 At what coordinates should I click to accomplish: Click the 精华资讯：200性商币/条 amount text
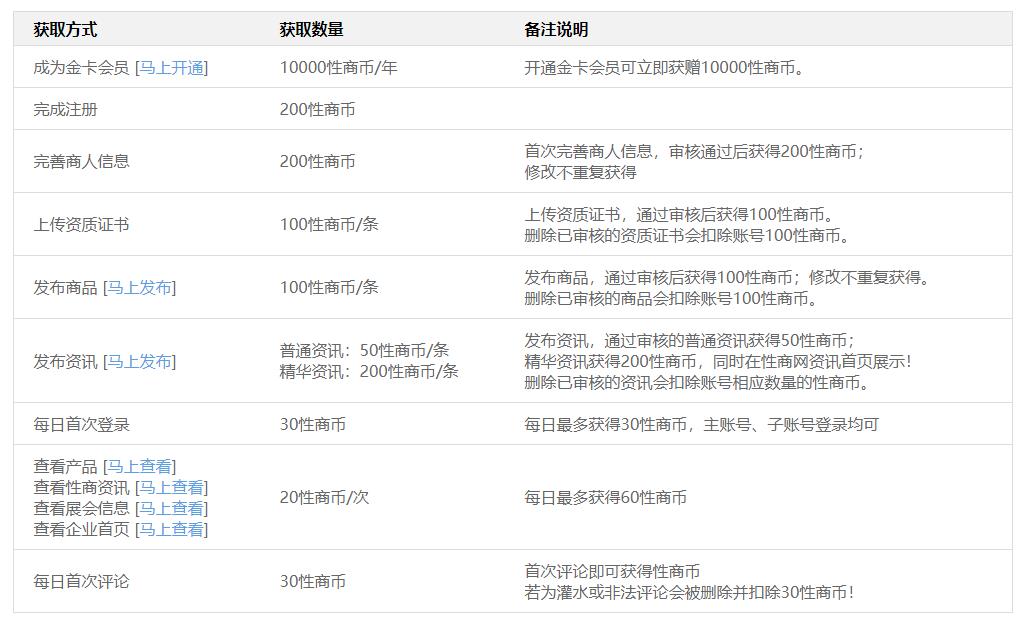click(x=369, y=372)
